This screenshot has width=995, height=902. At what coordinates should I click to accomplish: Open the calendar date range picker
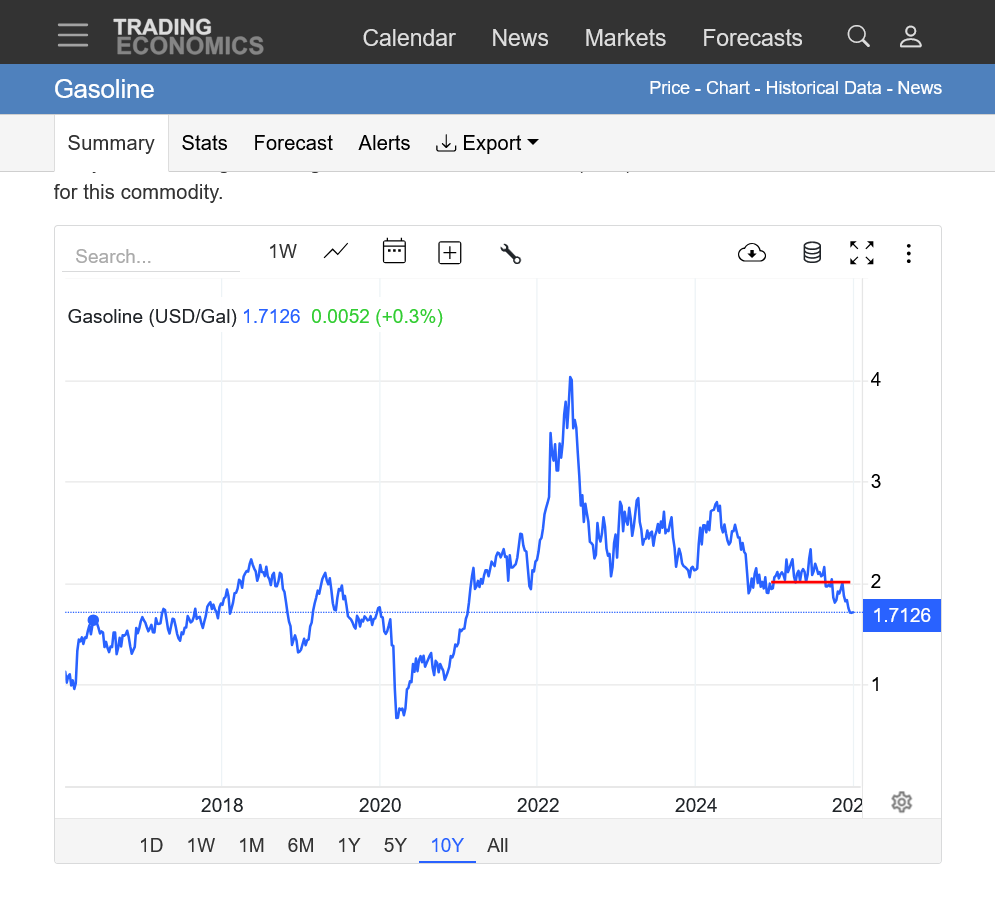(394, 252)
